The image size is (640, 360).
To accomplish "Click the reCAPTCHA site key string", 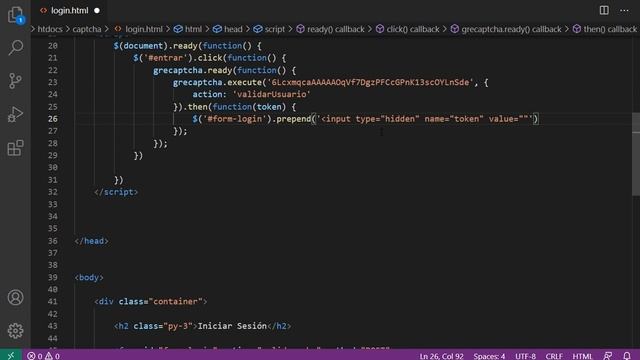I will coord(370,82).
